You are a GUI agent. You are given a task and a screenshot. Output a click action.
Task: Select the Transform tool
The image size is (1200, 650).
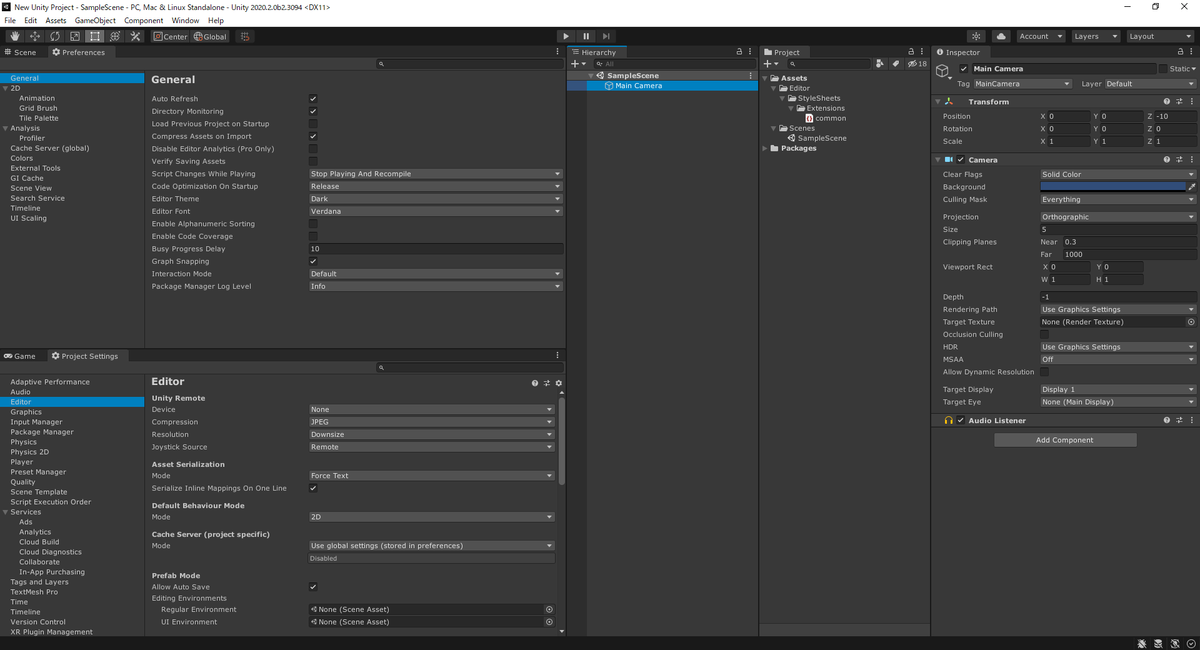(x=115, y=36)
